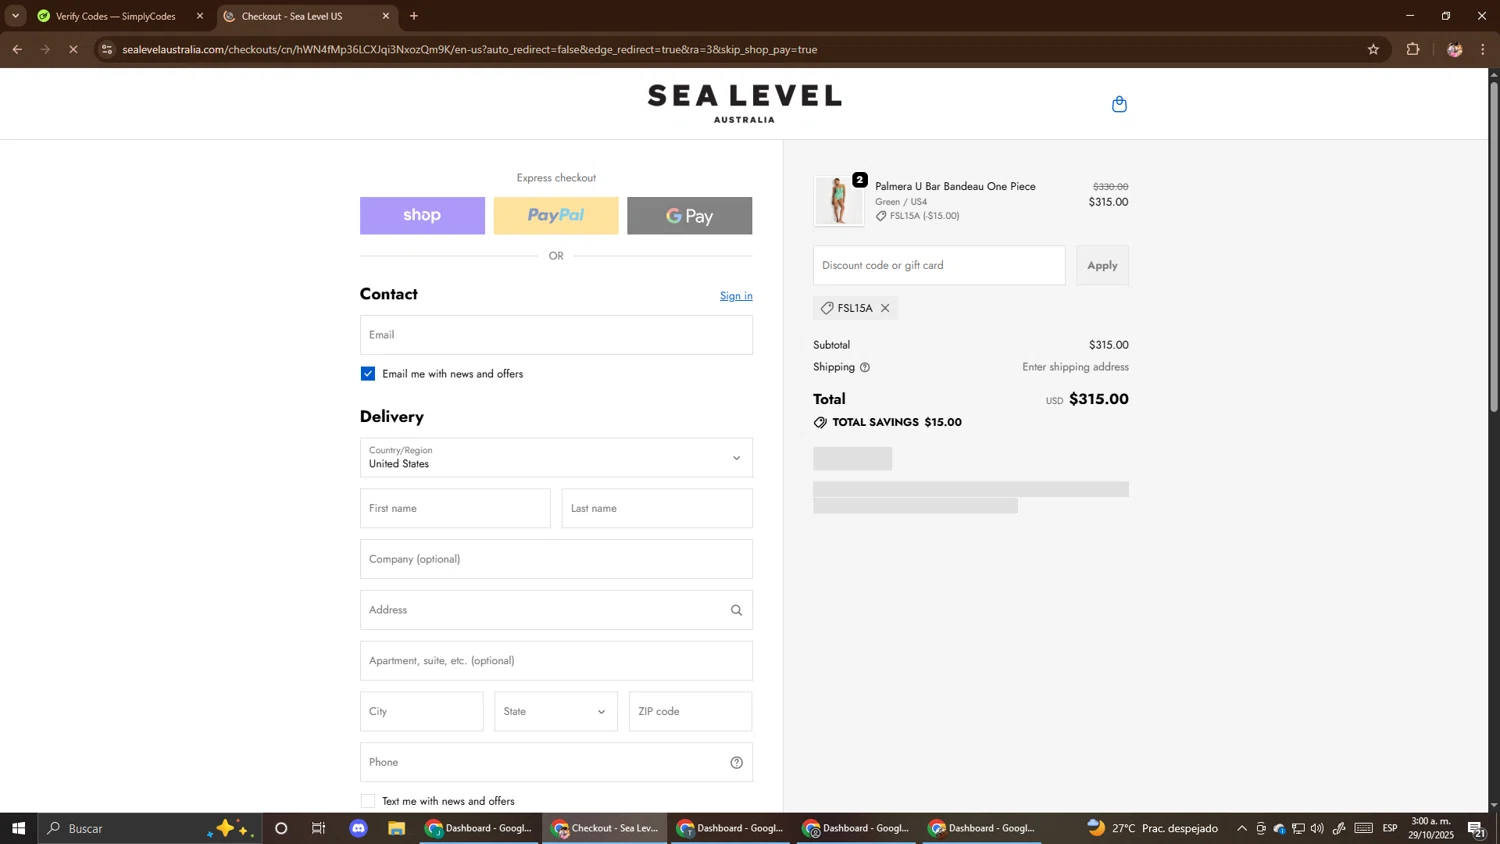Image resolution: width=1500 pixels, height=844 pixels.
Task: Open File Explorer from the taskbar
Action: tap(397, 828)
